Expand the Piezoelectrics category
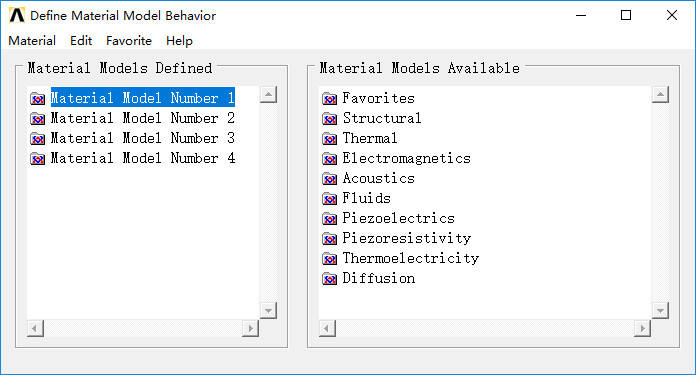696x375 pixels. (398, 218)
